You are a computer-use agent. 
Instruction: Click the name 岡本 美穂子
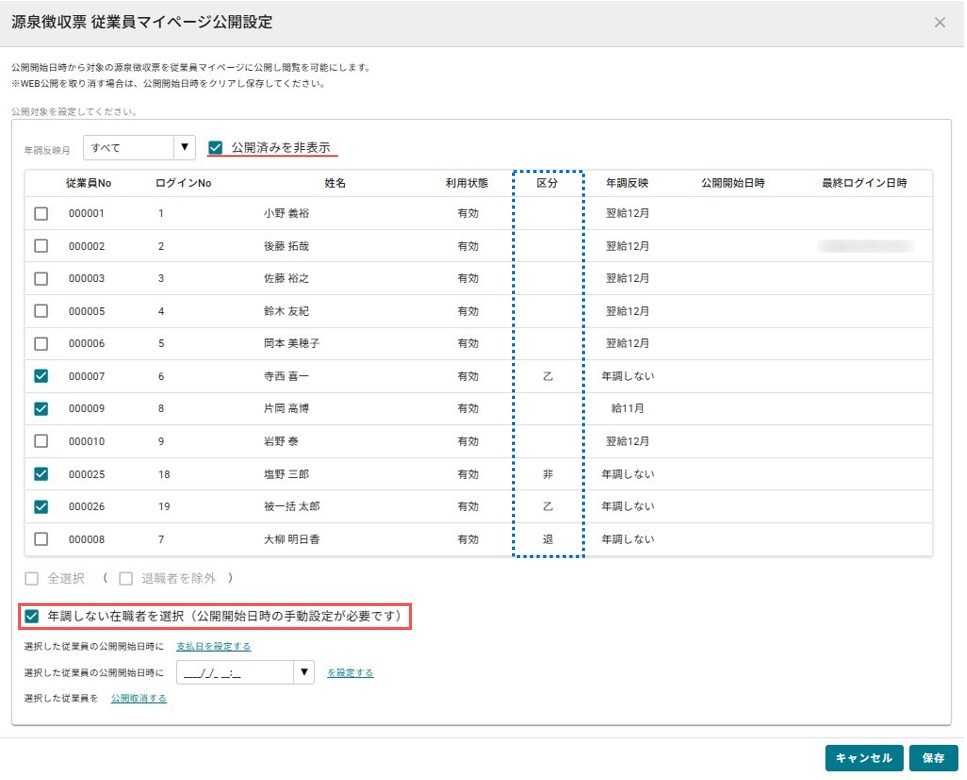tap(292, 343)
